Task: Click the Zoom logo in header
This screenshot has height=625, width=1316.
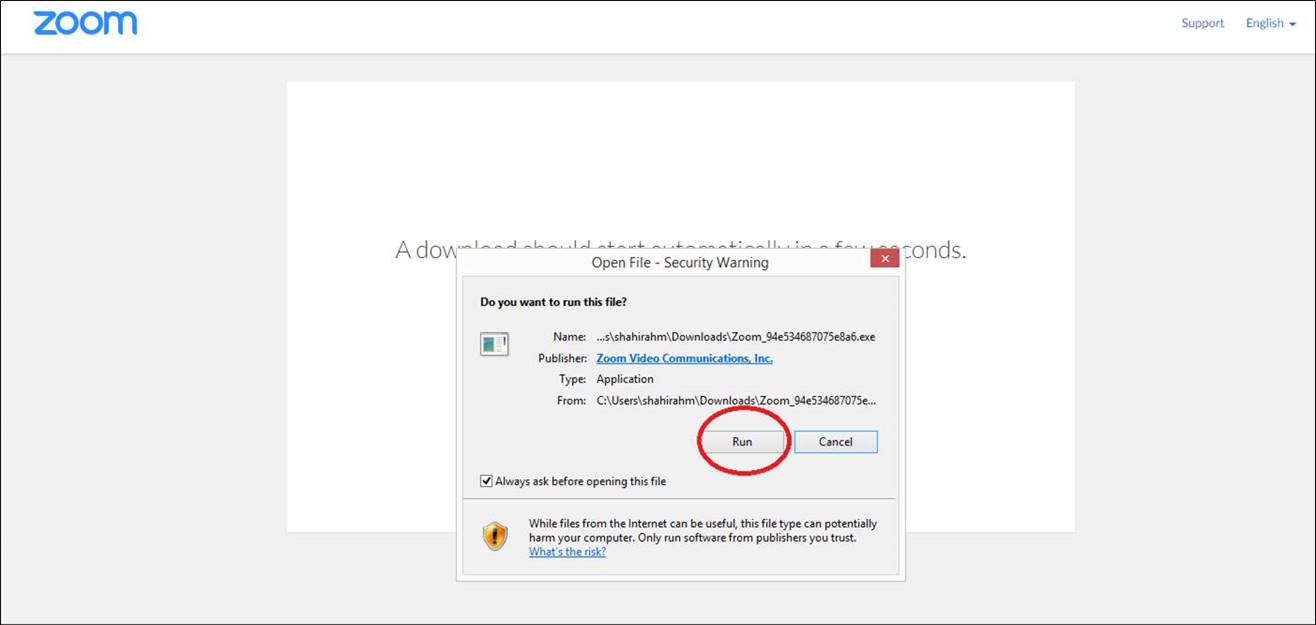Action: [x=85, y=24]
